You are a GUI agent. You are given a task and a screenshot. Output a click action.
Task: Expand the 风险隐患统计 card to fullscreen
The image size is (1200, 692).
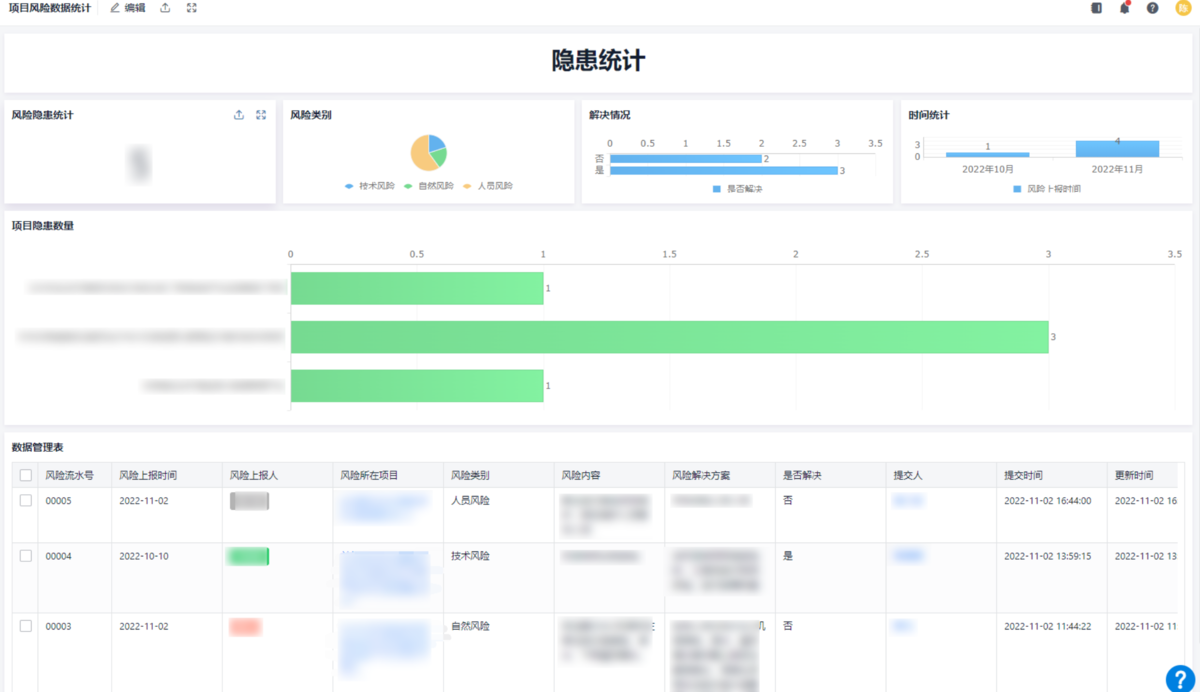coord(261,115)
